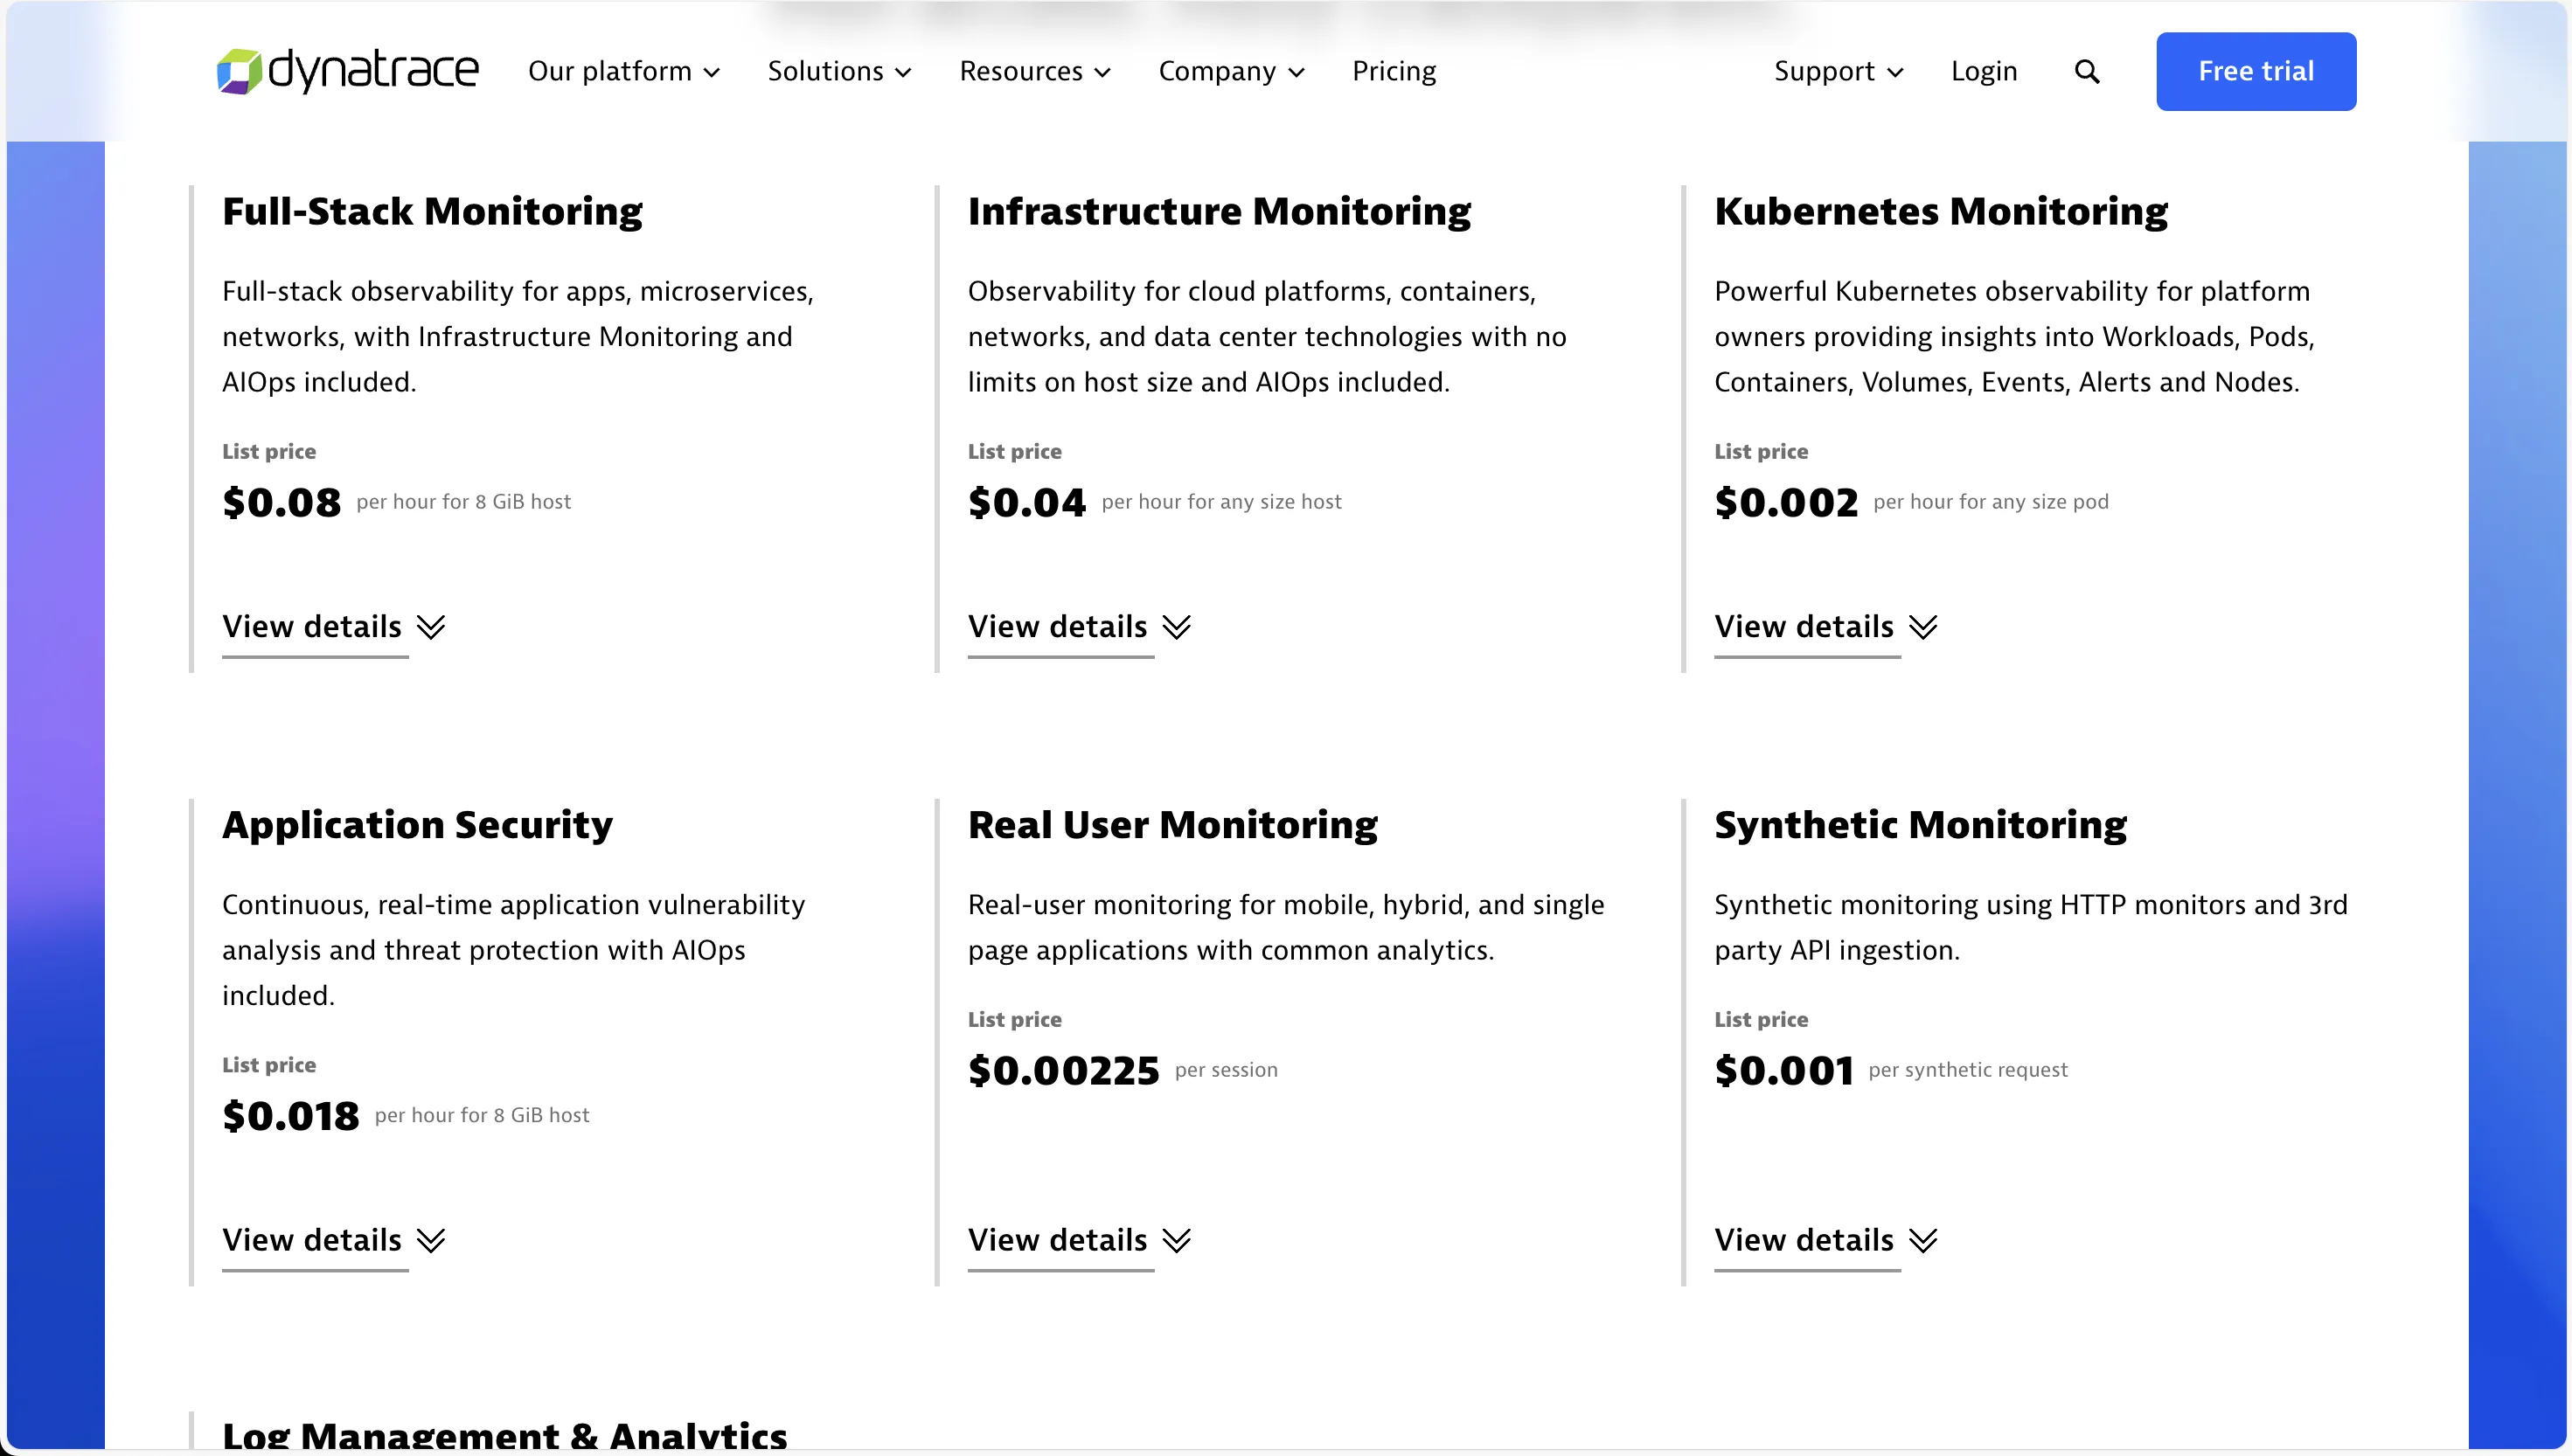This screenshot has width=2572, height=1456.
Task: Click the Kubernetes Monitoring view details chevron
Action: tap(1924, 628)
